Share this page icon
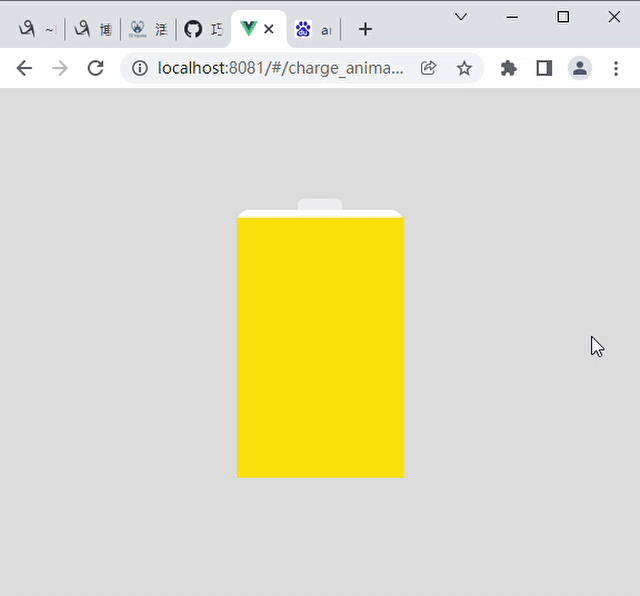 pyautogui.click(x=428, y=68)
